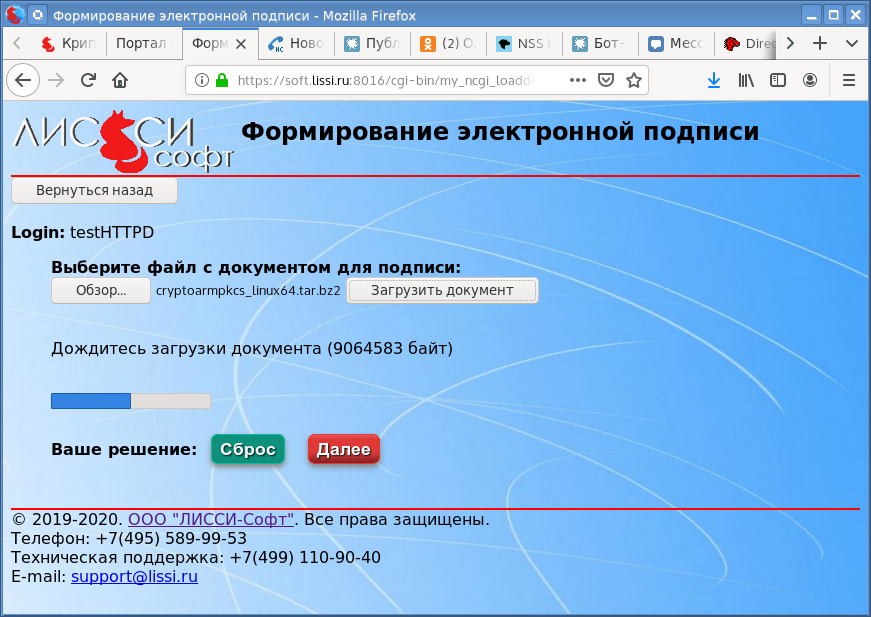Image resolution: width=871 pixels, height=617 pixels.
Task: Close the active Форм tab
Action: click(x=240, y=44)
